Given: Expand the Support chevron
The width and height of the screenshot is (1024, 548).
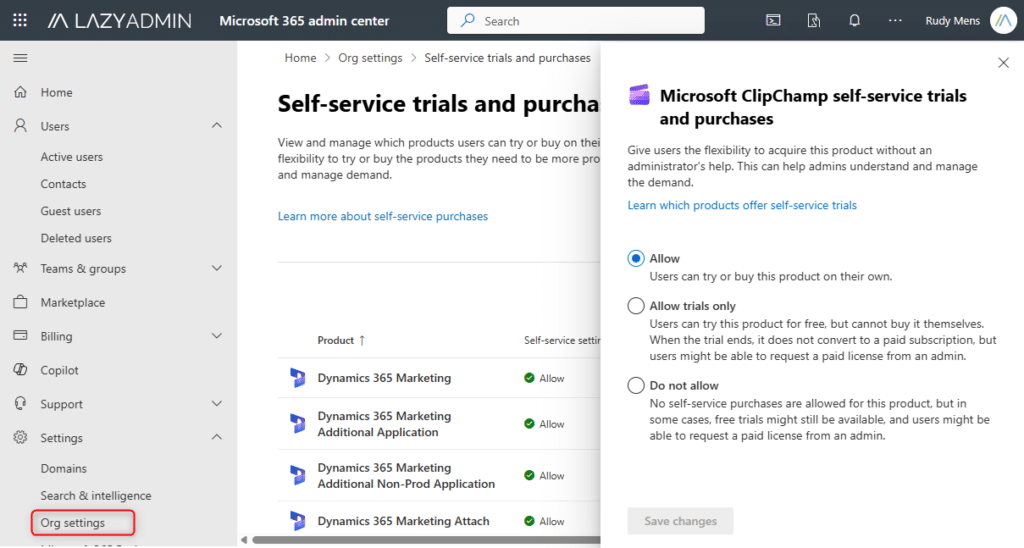Looking at the screenshot, I should pos(217,404).
